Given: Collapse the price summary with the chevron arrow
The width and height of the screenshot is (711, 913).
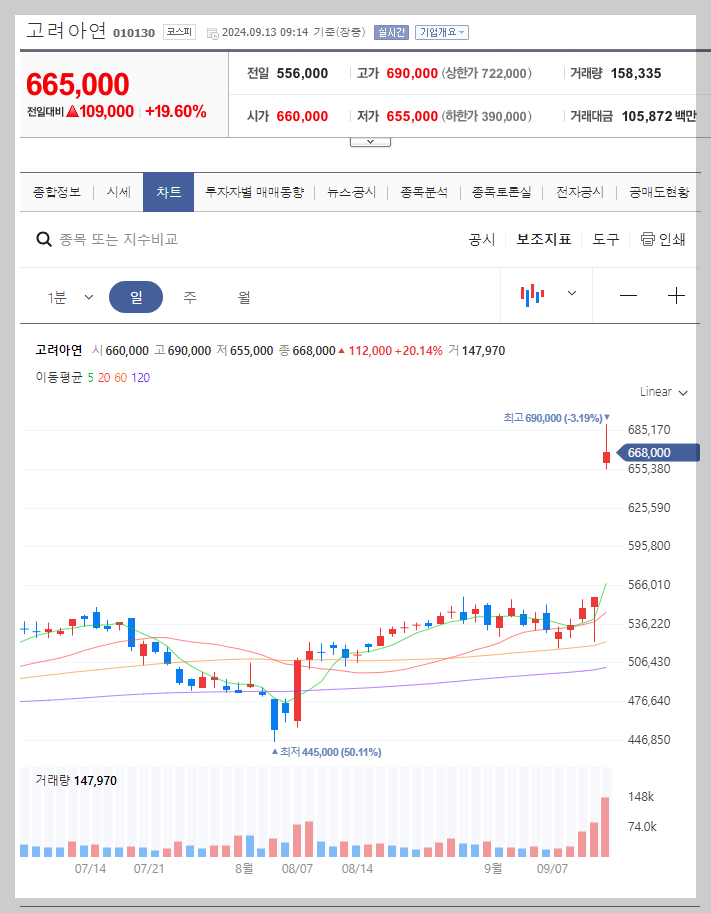Looking at the screenshot, I should (370, 140).
